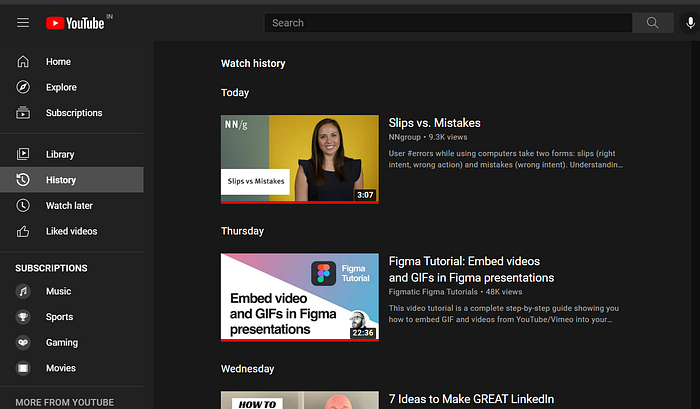Click the Gaming channel icon
The image size is (700, 409).
pos(23,342)
